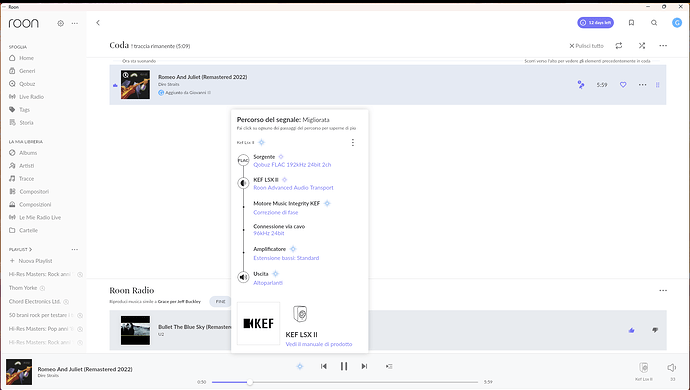This screenshot has height=390, width=690.
Task: Open the bookmarks icon in the top bar
Action: click(631, 23)
